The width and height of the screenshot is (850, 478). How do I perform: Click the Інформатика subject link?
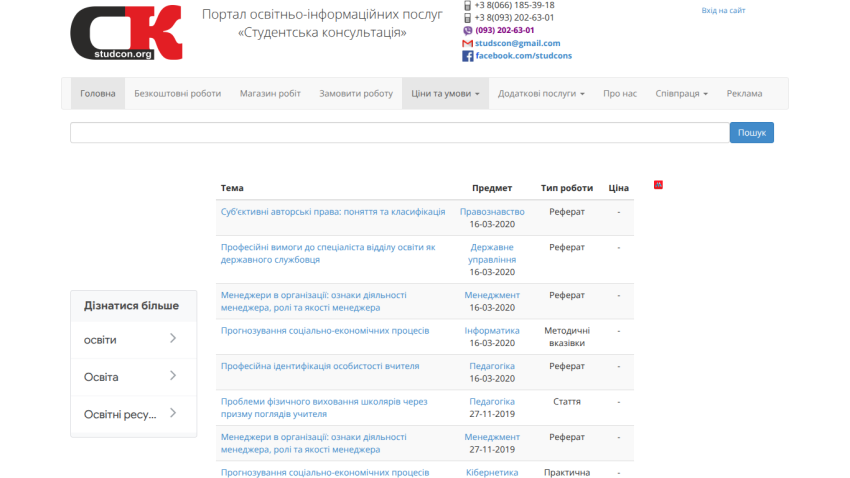(492, 331)
